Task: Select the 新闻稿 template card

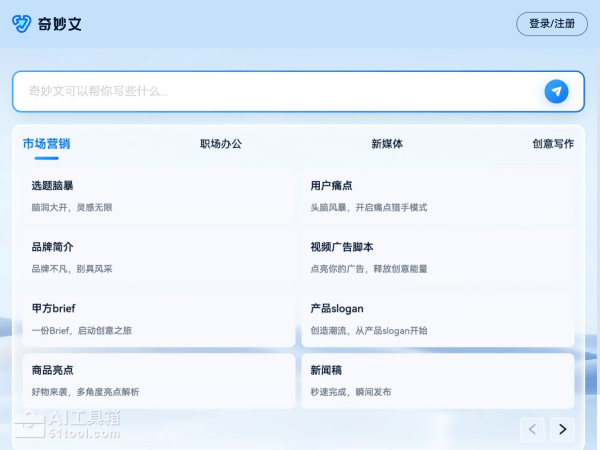Action: point(438,380)
